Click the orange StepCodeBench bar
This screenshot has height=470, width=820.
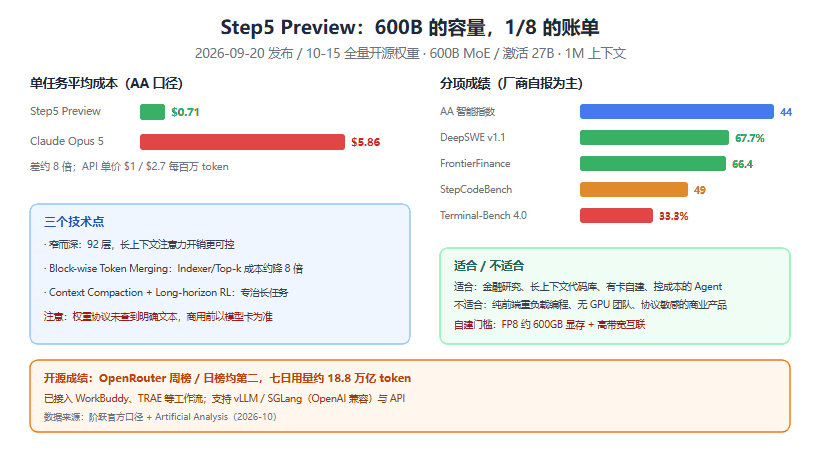point(634,189)
